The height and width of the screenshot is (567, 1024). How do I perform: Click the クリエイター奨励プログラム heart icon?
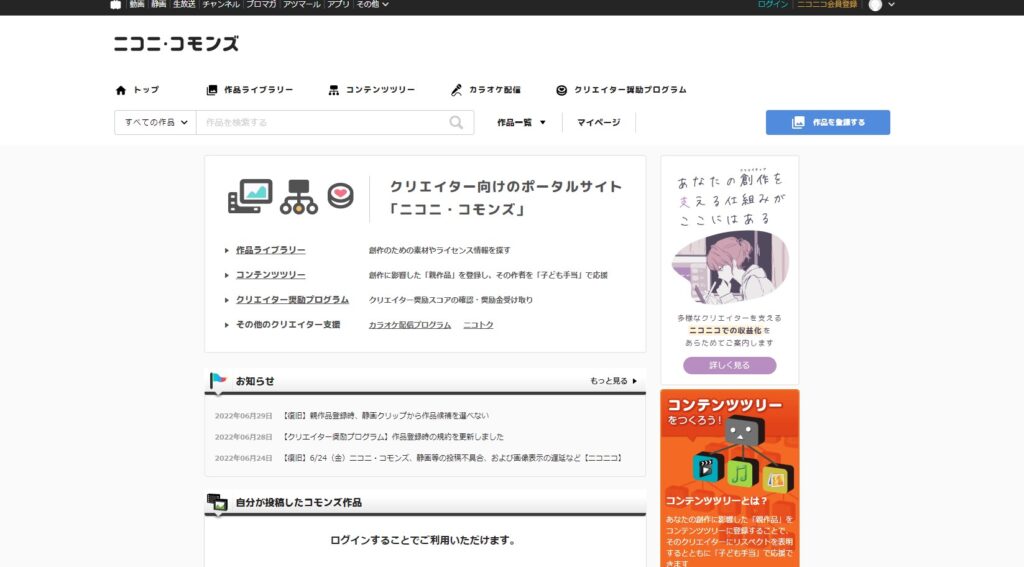pos(562,90)
